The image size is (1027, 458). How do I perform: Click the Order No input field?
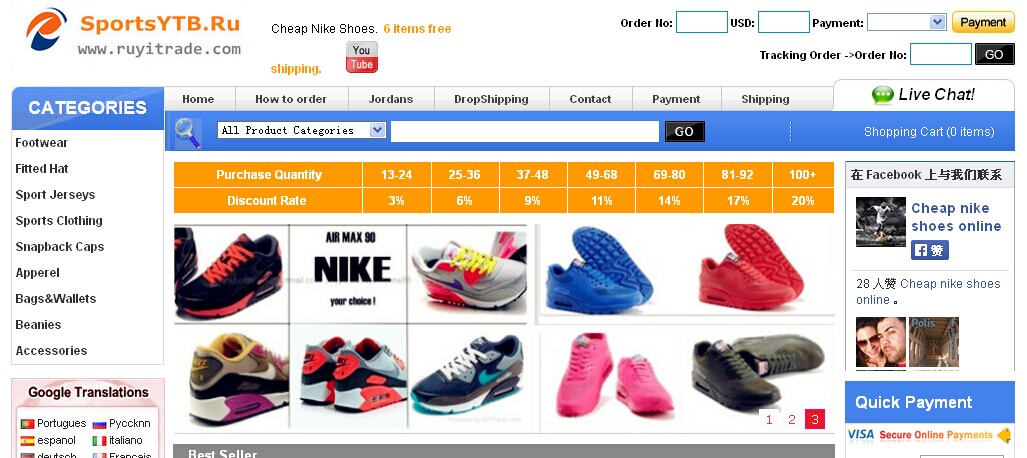tap(701, 22)
